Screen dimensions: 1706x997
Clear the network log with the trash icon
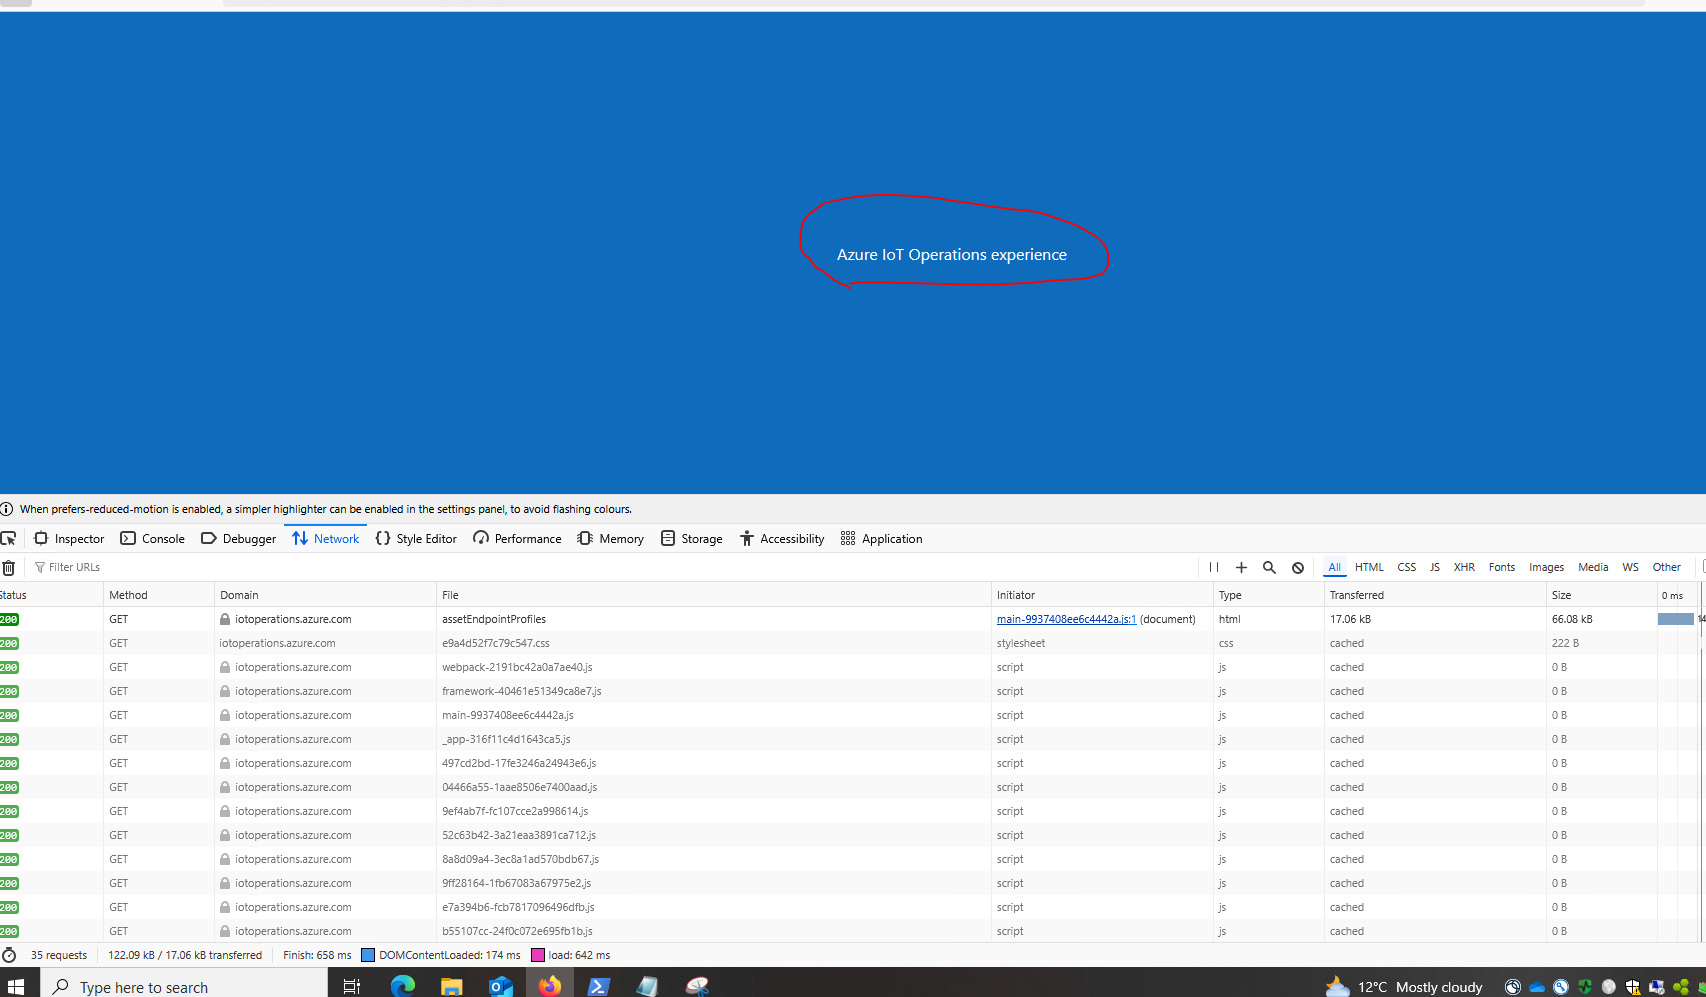(x=8, y=567)
